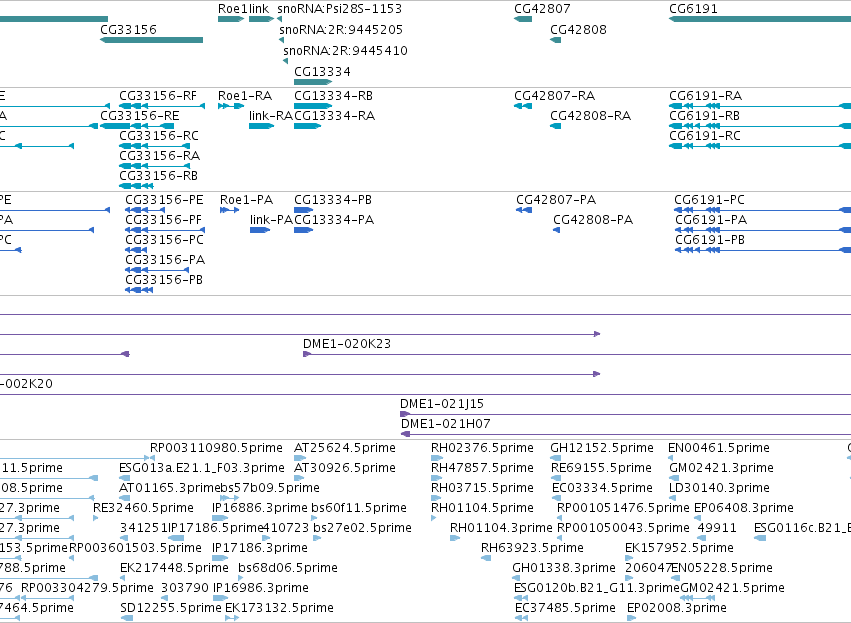Select the AT25624.5prime EST label
This screenshot has width=851, height=623.
tap(345, 448)
